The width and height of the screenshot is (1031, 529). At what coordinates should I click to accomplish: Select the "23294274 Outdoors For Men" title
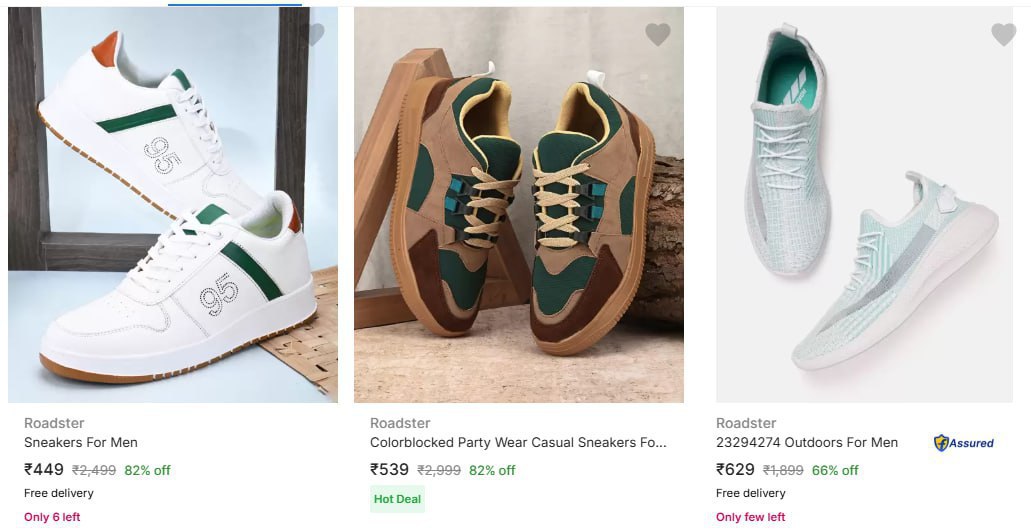pyautogui.click(x=807, y=442)
